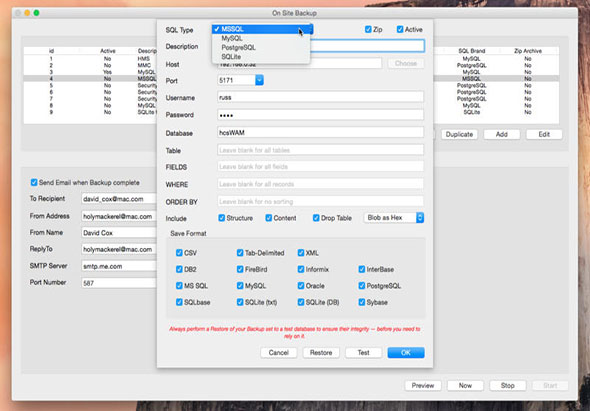Image resolution: width=590 pixels, height=411 pixels.
Task: Click the Zip Archive column header
Action: (x=528, y=51)
